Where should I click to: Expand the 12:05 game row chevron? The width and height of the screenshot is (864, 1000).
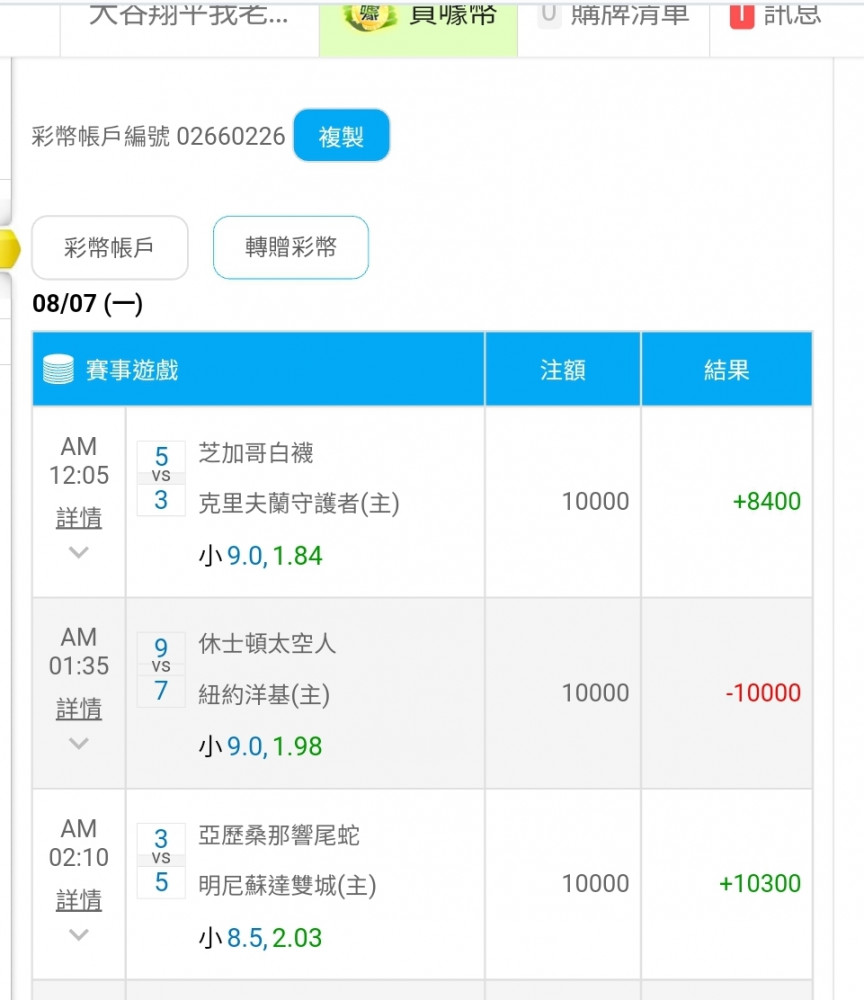[78, 552]
